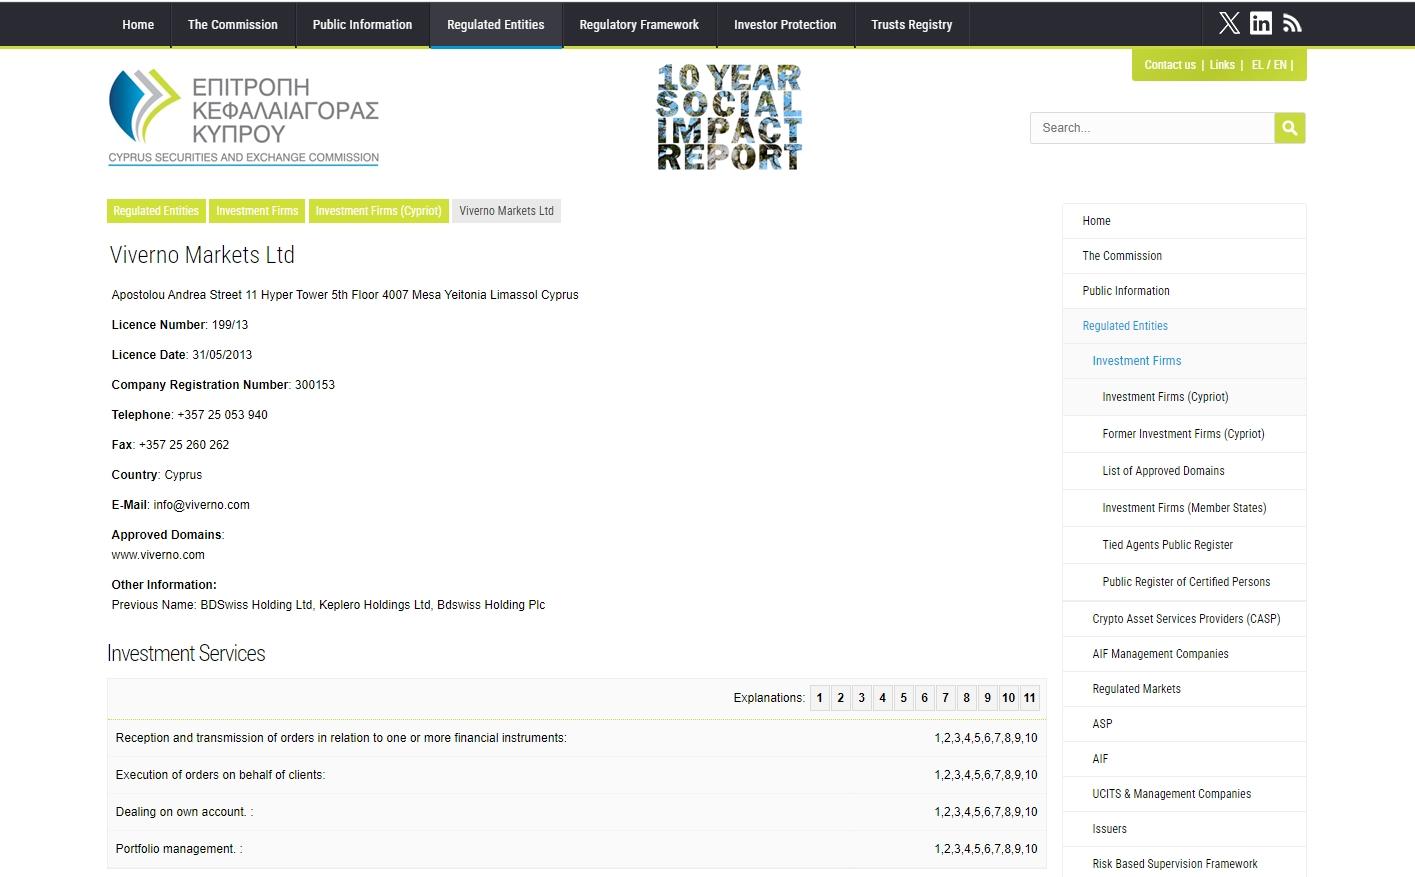This screenshot has height=877, width=1415.
Task: Open List of Approved Domains sidebar item
Action: point(1184,471)
